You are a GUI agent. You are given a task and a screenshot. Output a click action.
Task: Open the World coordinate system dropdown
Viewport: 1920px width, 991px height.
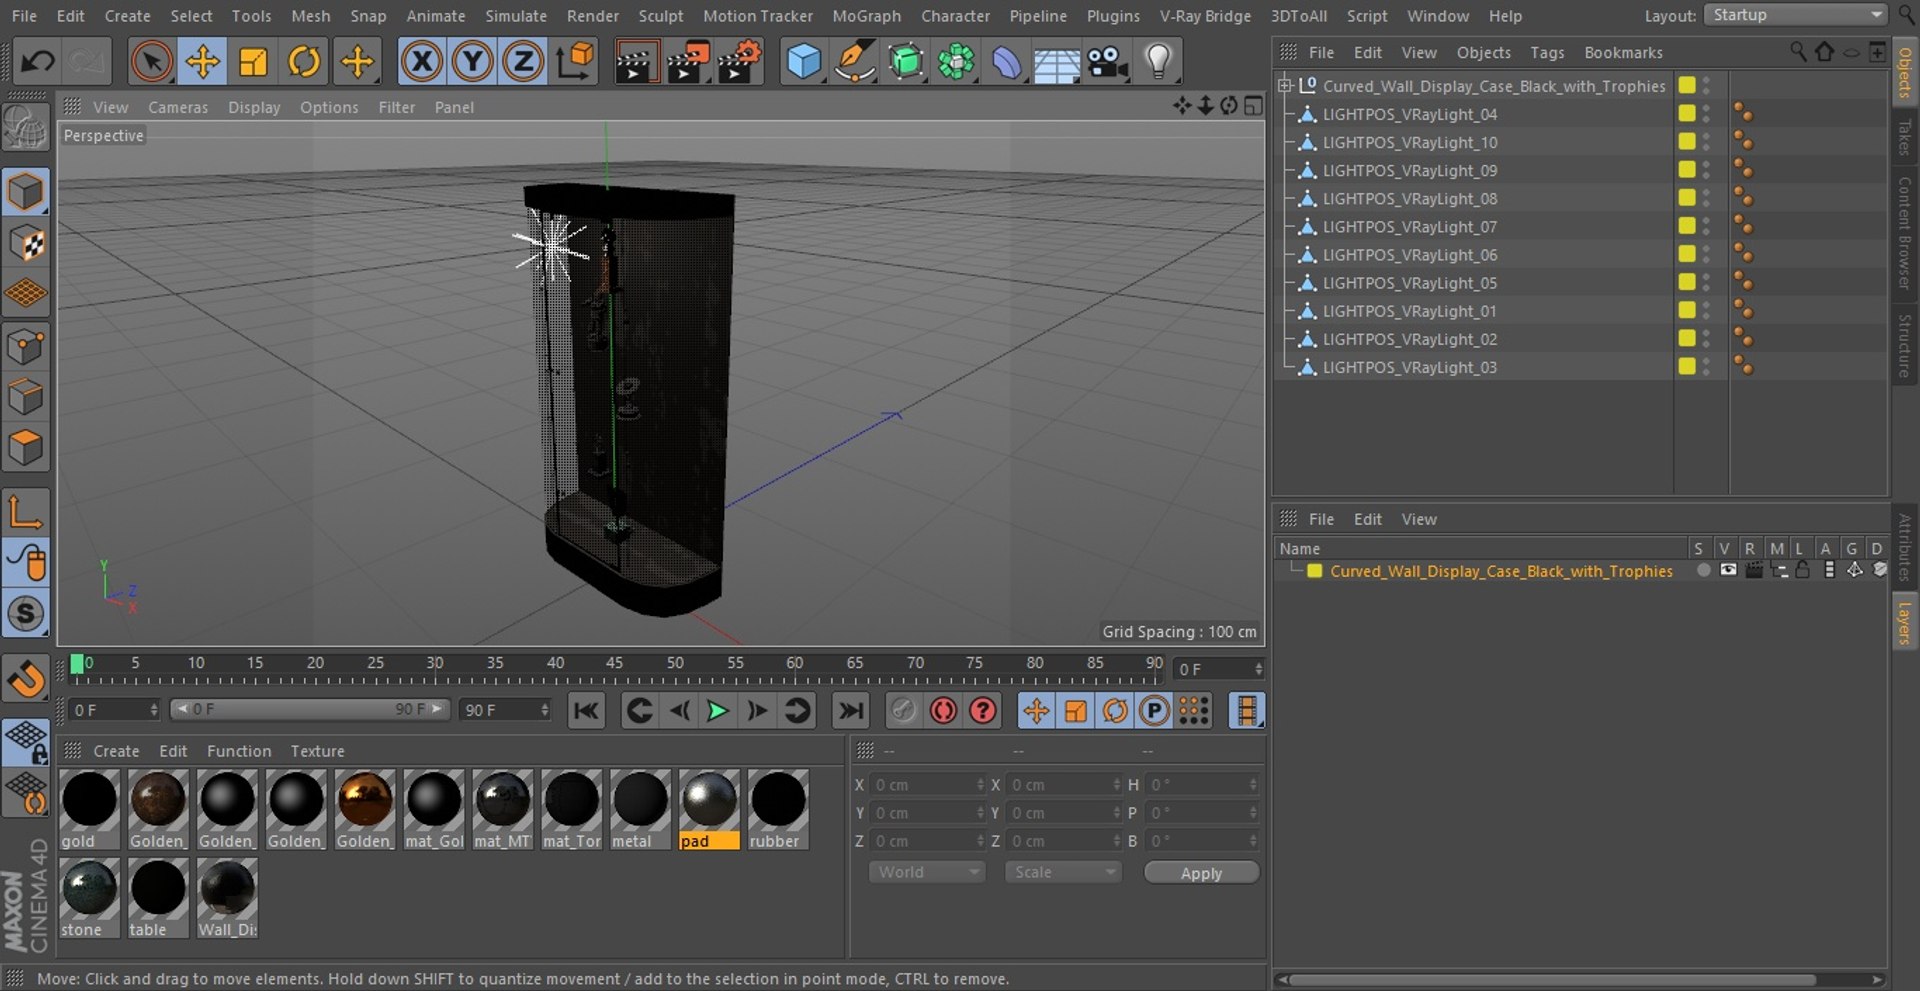927,872
